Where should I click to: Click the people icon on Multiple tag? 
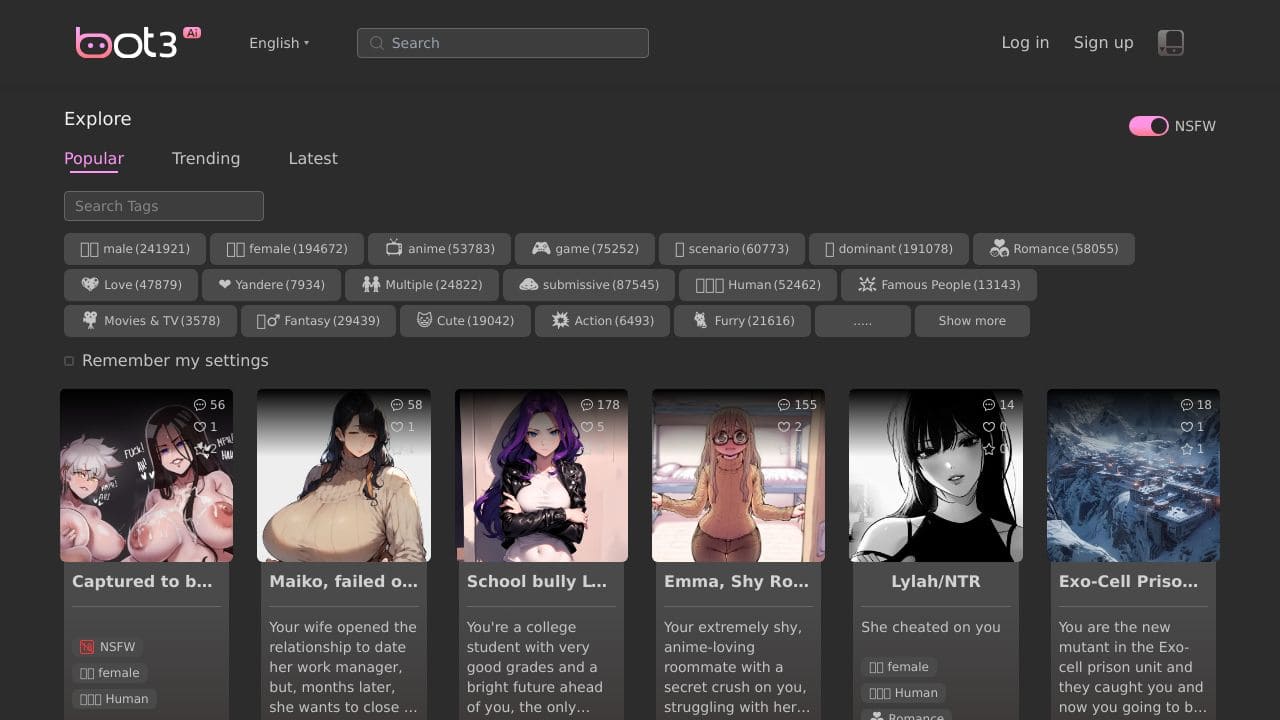[x=371, y=284]
